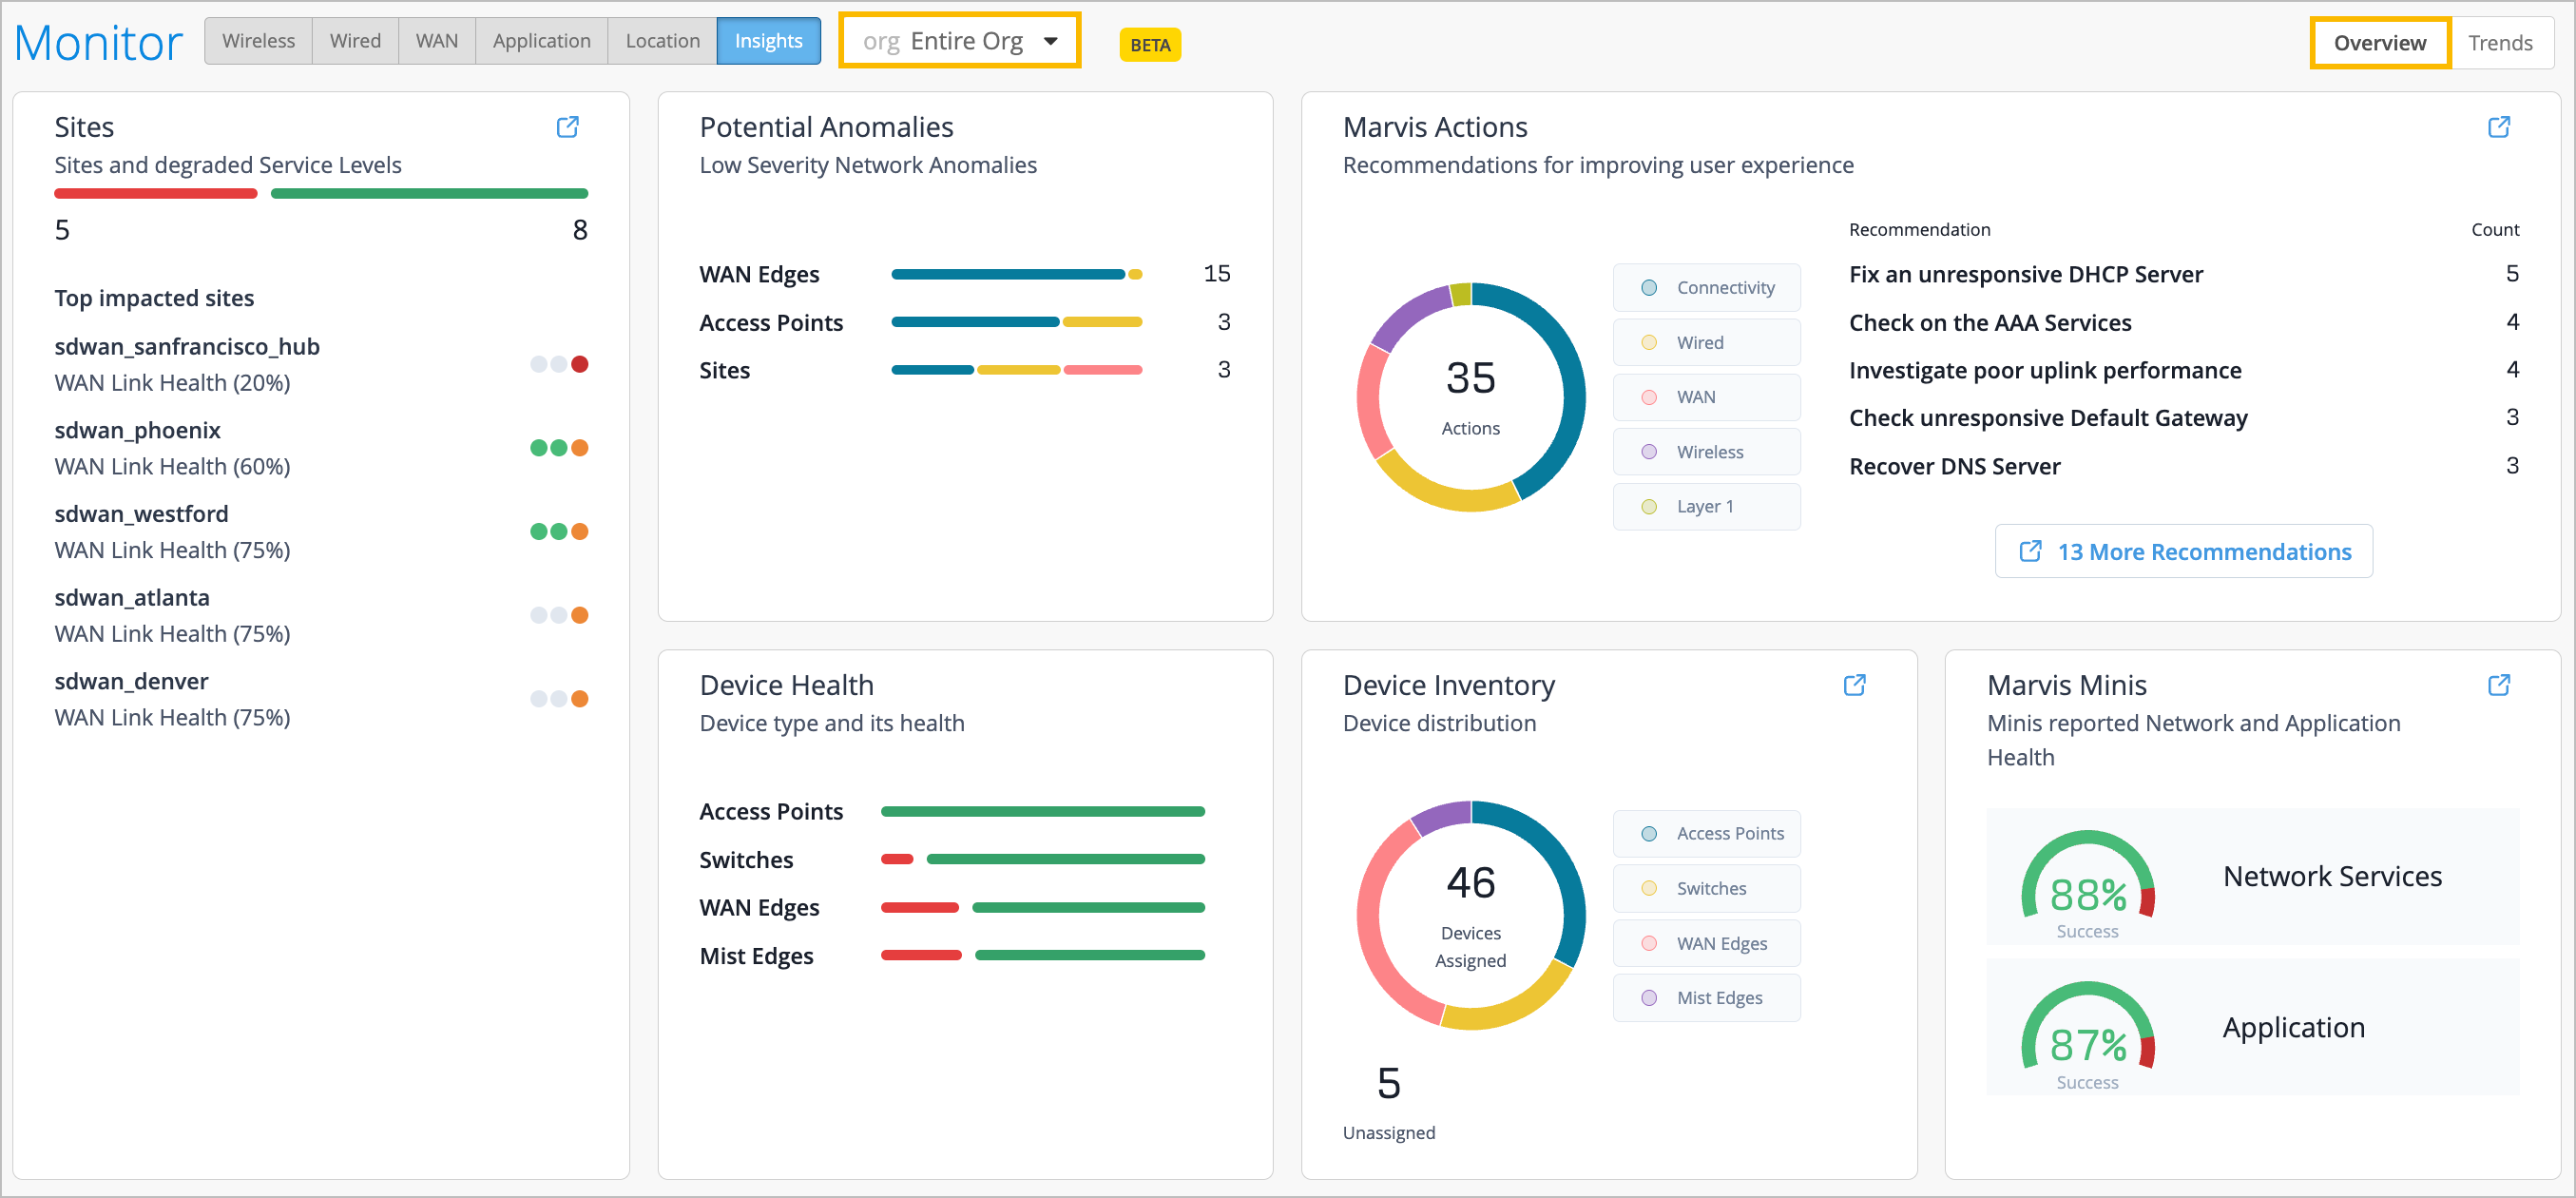Screen dimensions: 2576x1198
Task: Click the center of the 46 Devices Assigned donut
Action: coord(1470,913)
